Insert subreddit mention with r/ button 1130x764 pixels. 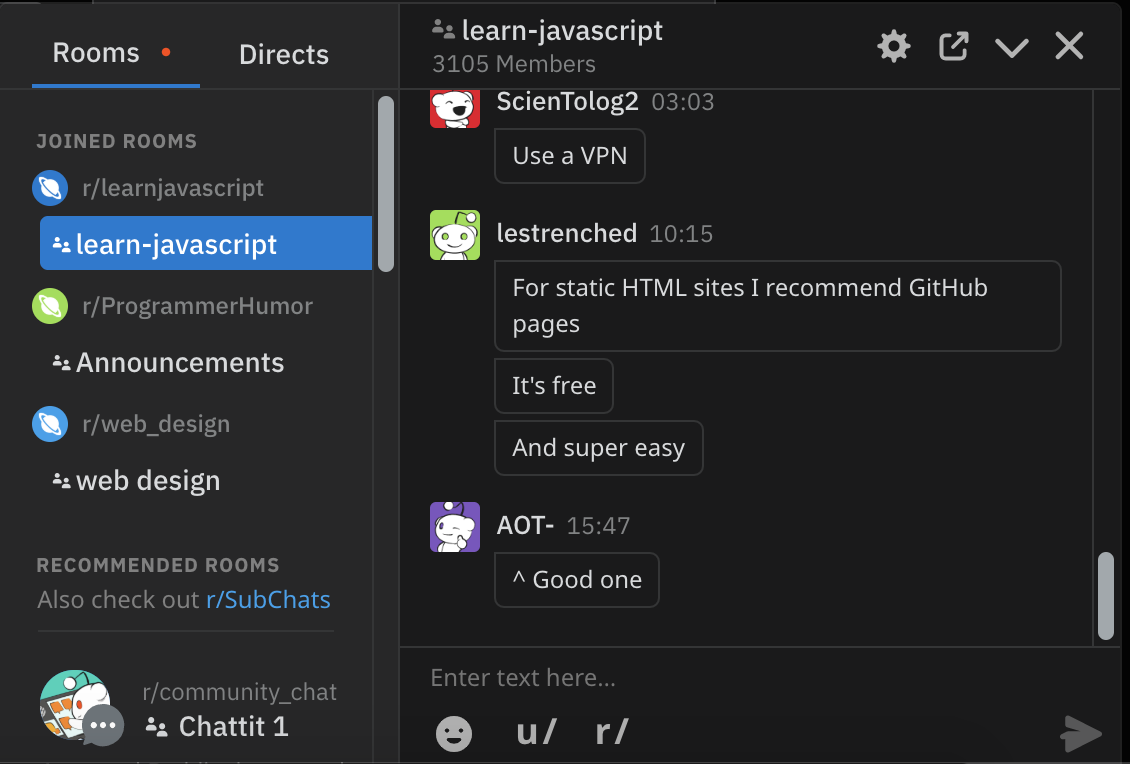pos(611,733)
